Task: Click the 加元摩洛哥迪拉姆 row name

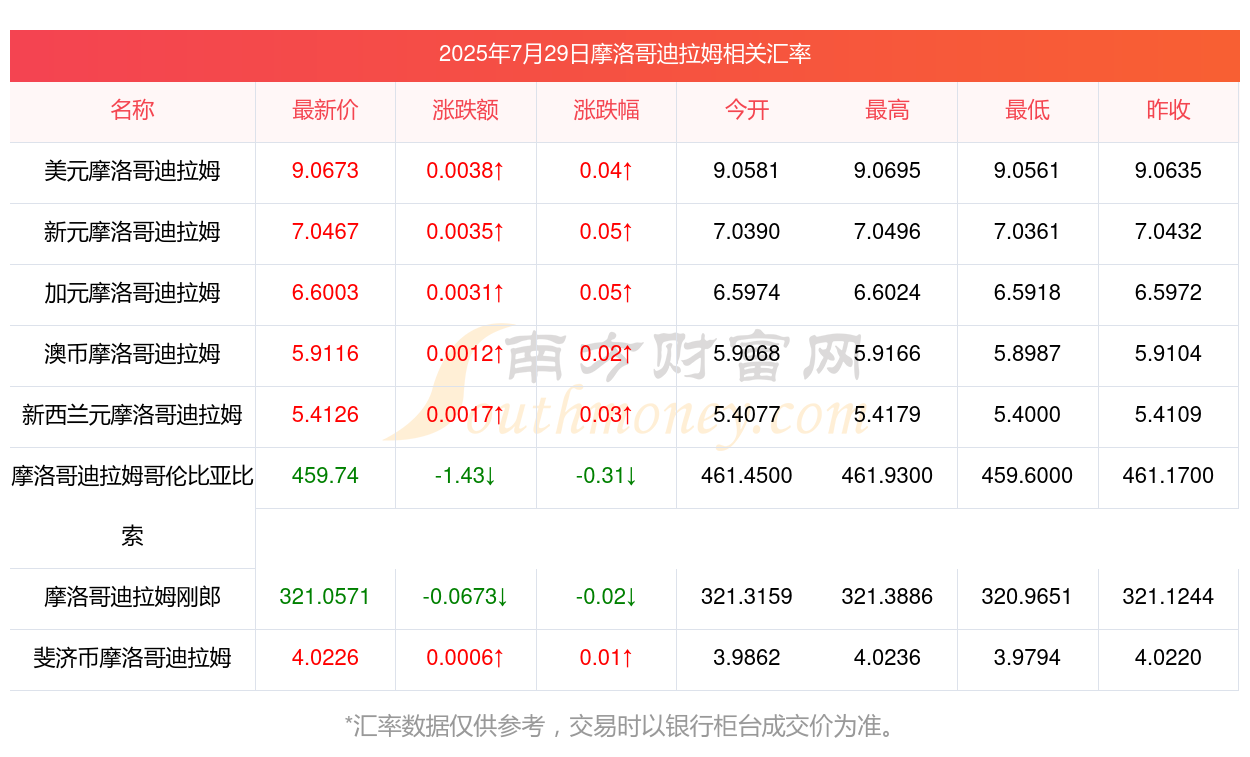Action: point(132,293)
